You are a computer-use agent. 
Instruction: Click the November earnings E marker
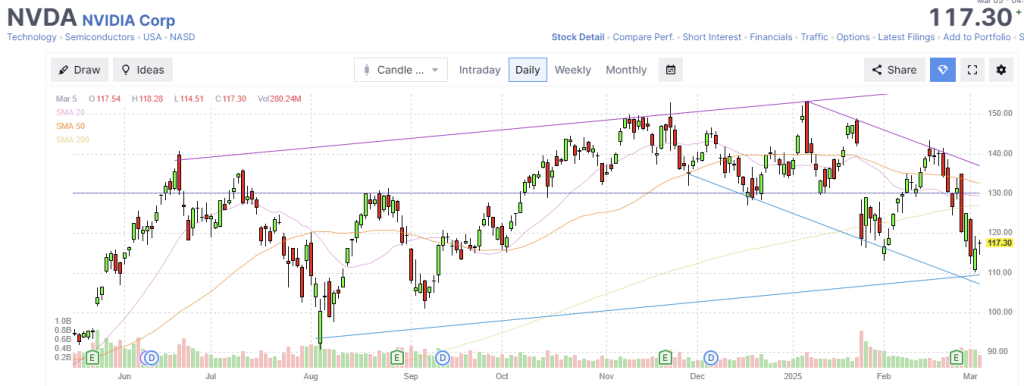[665, 357]
